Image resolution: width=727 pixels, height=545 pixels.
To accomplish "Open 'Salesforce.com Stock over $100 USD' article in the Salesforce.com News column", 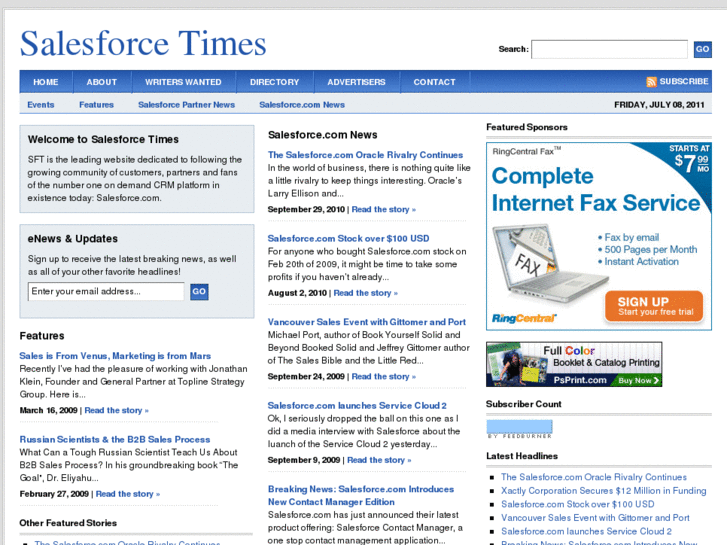I will click(348, 238).
